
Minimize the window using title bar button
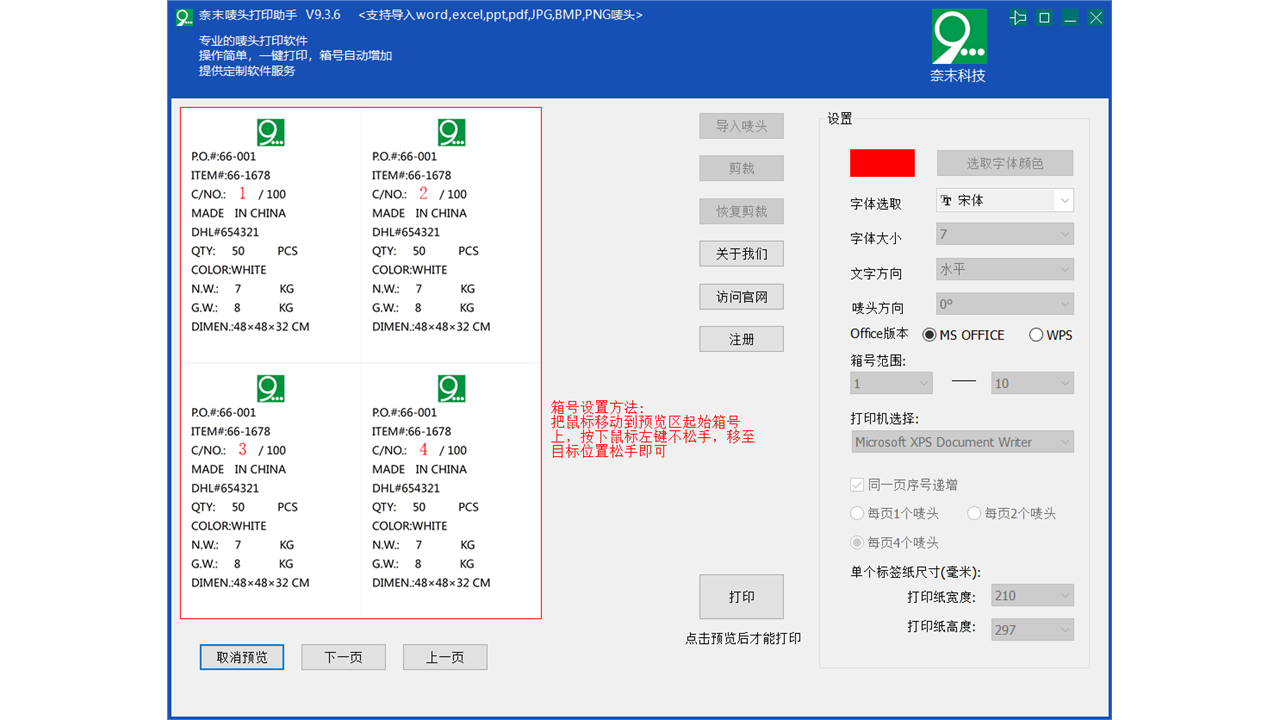tap(1070, 17)
